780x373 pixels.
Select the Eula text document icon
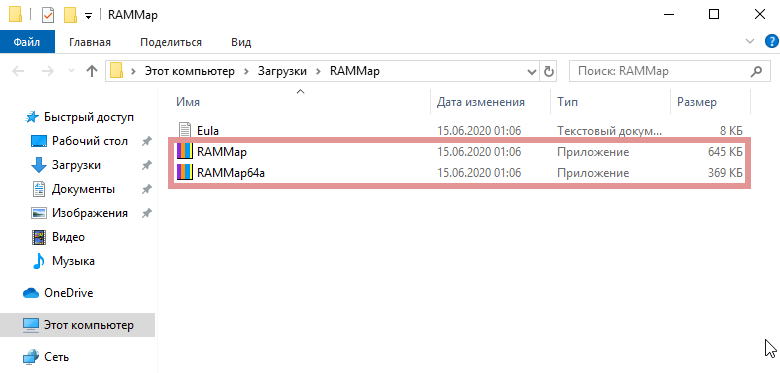[x=185, y=131]
